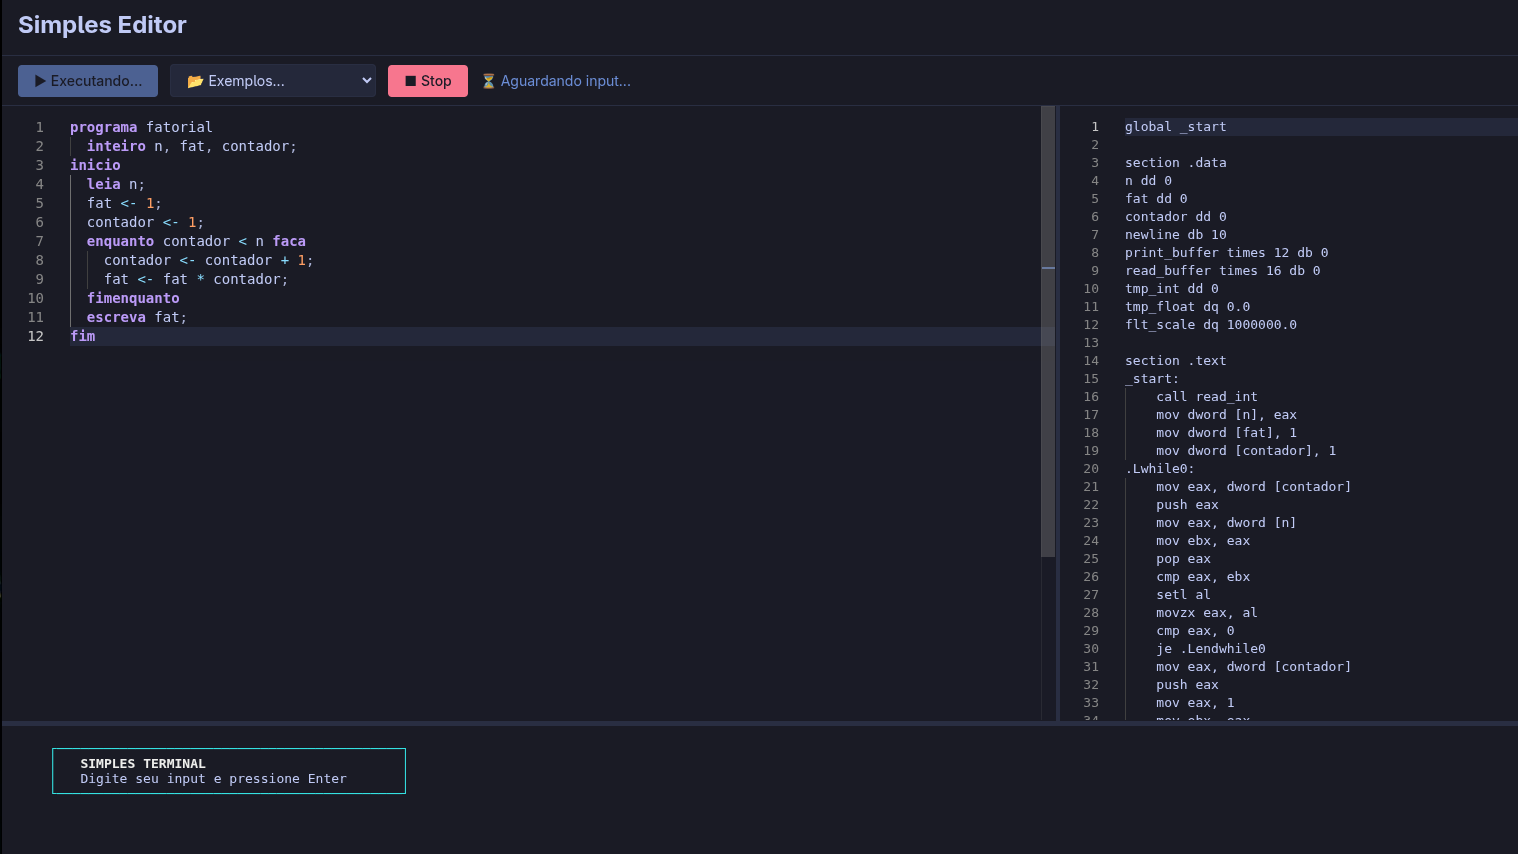This screenshot has width=1518, height=854.
Task: Click the '.Lwhile0:' label
Action: tap(1160, 469)
